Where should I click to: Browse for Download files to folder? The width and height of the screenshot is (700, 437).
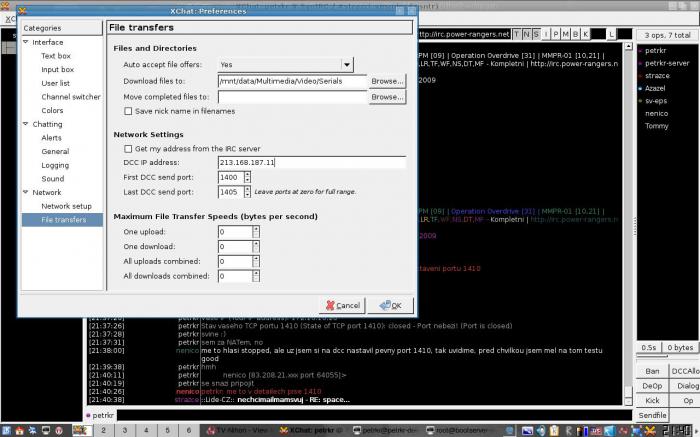pyautogui.click(x=387, y=81)
